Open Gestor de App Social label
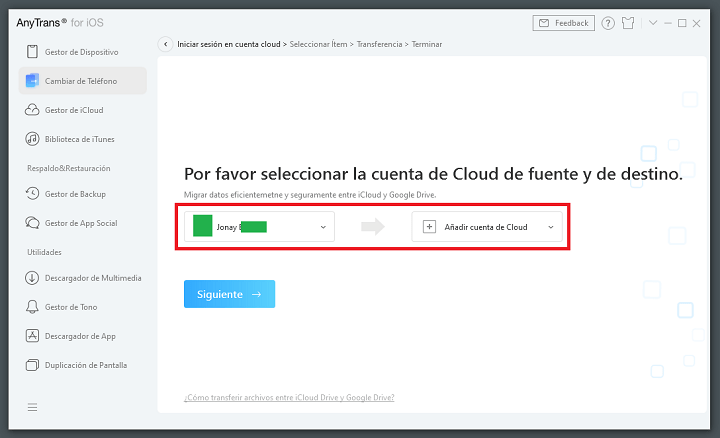The image size is (720, 438). pyautogui.click(x=81, y=223)
